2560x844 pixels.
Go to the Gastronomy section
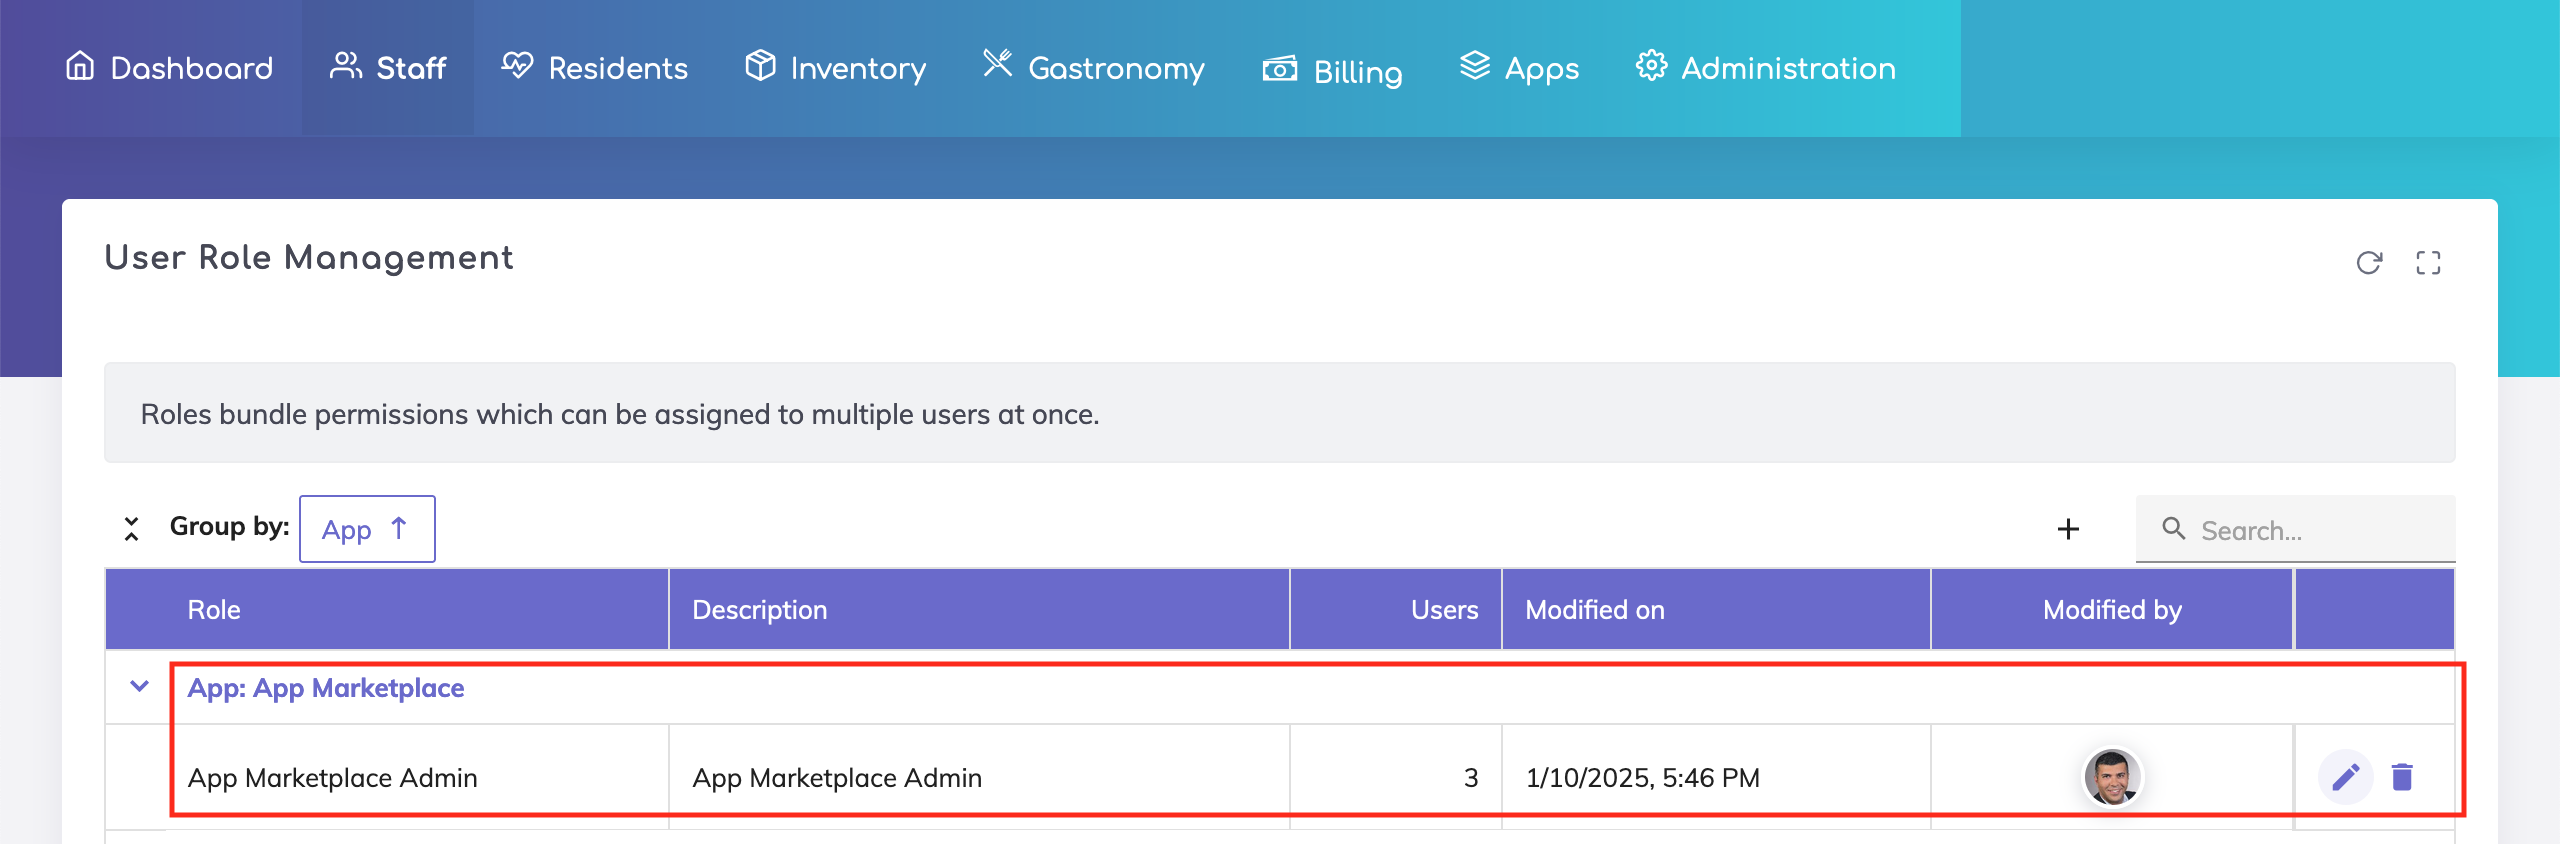(x=1094, y=68)
